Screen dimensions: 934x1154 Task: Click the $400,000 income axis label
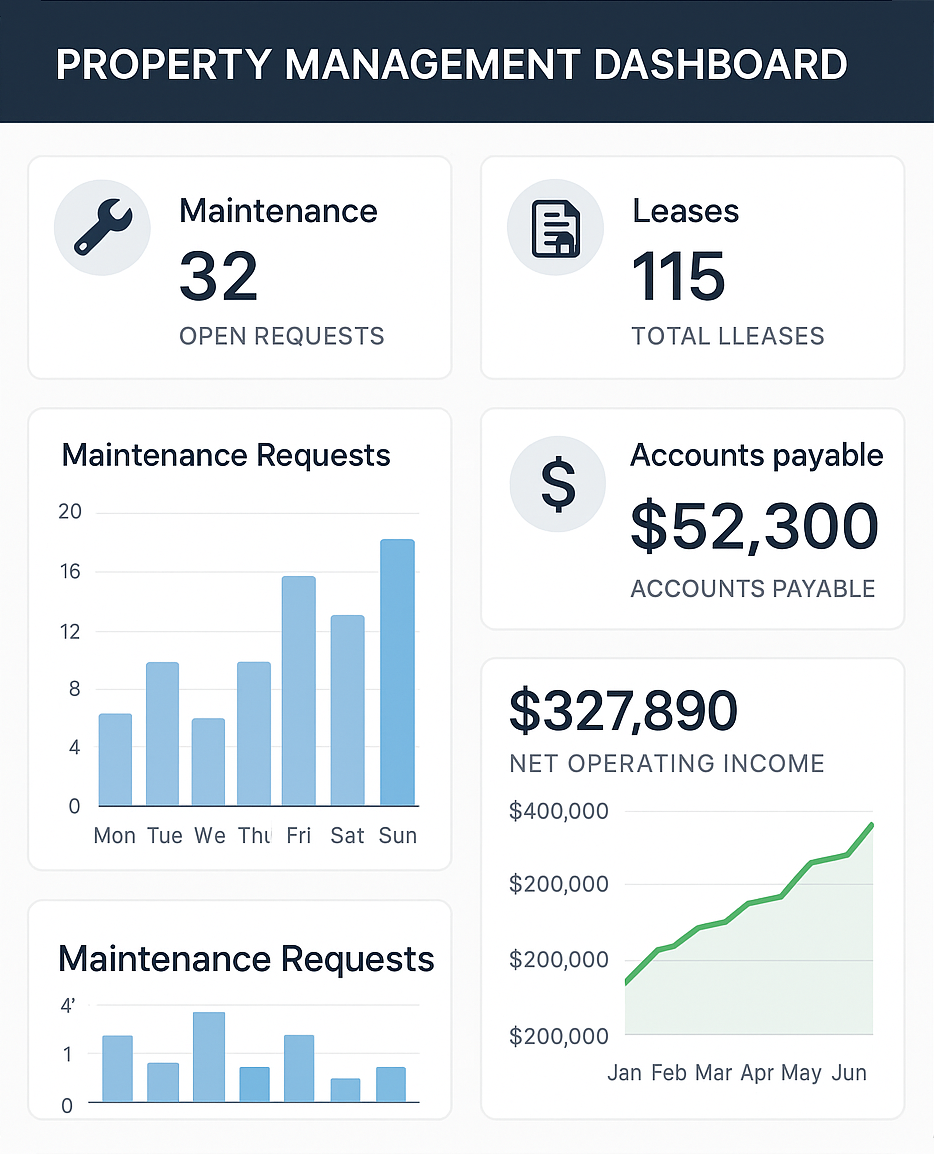click(559, 811)
